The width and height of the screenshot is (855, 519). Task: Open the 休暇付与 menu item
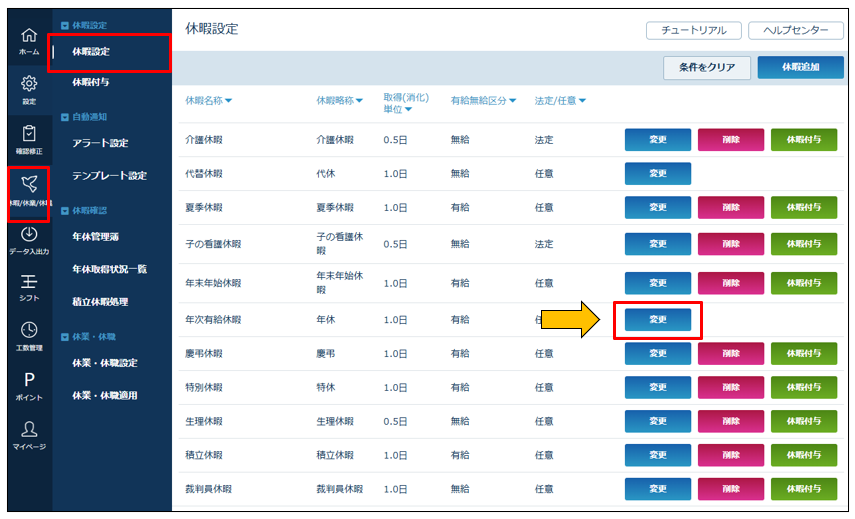[x=91, y=82]
